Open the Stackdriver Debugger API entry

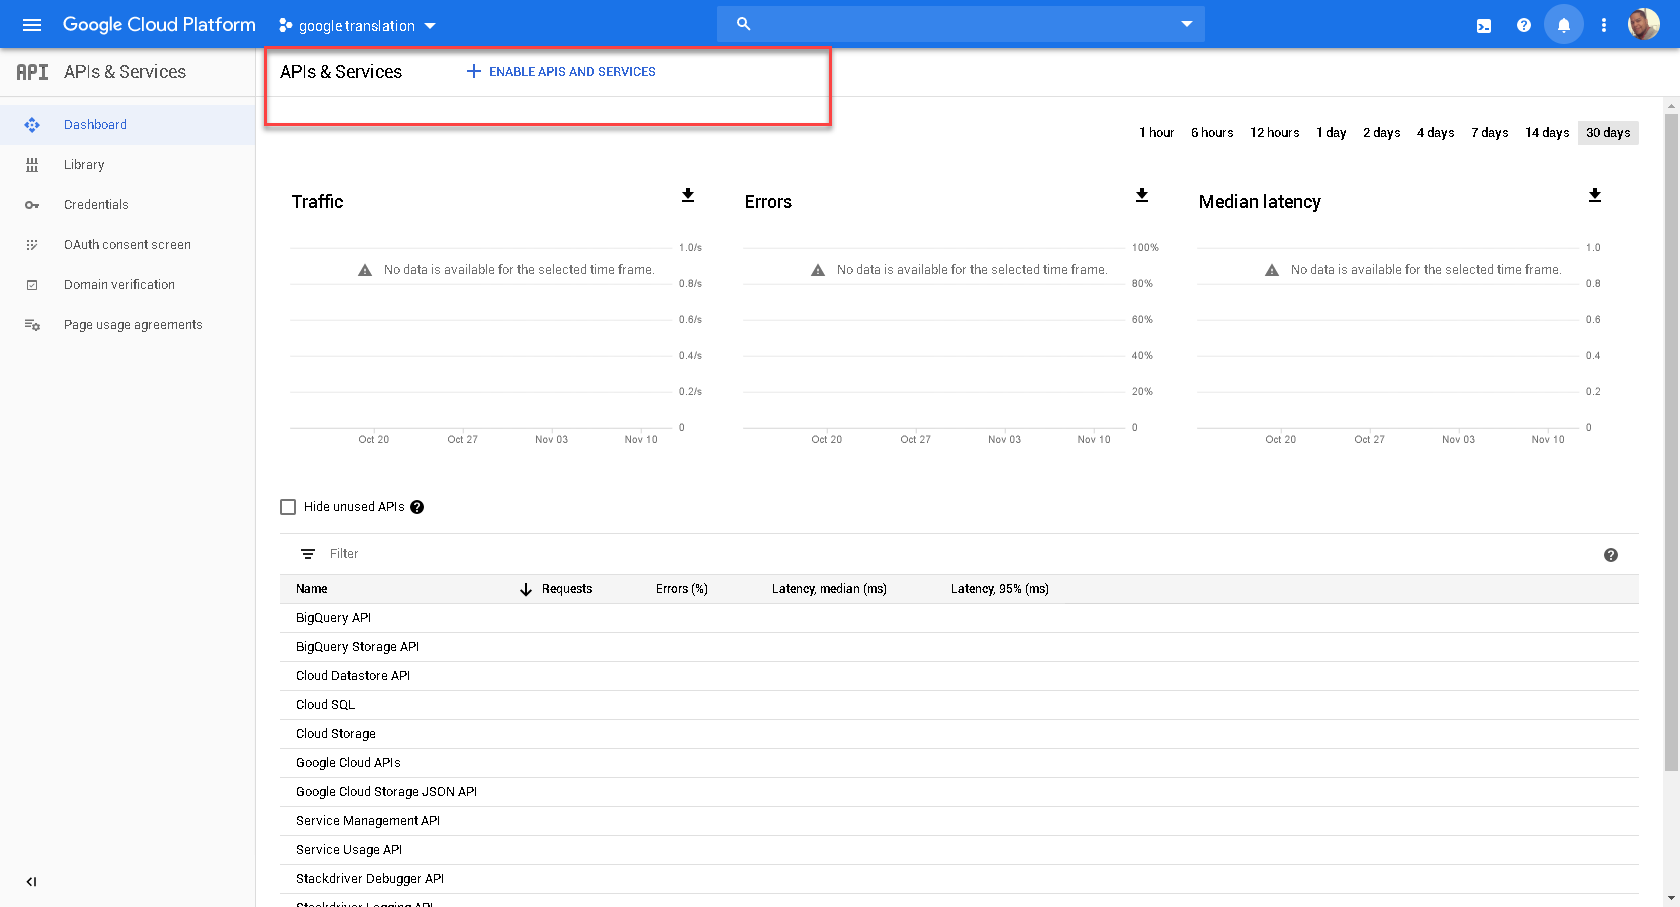click(370, 879)
